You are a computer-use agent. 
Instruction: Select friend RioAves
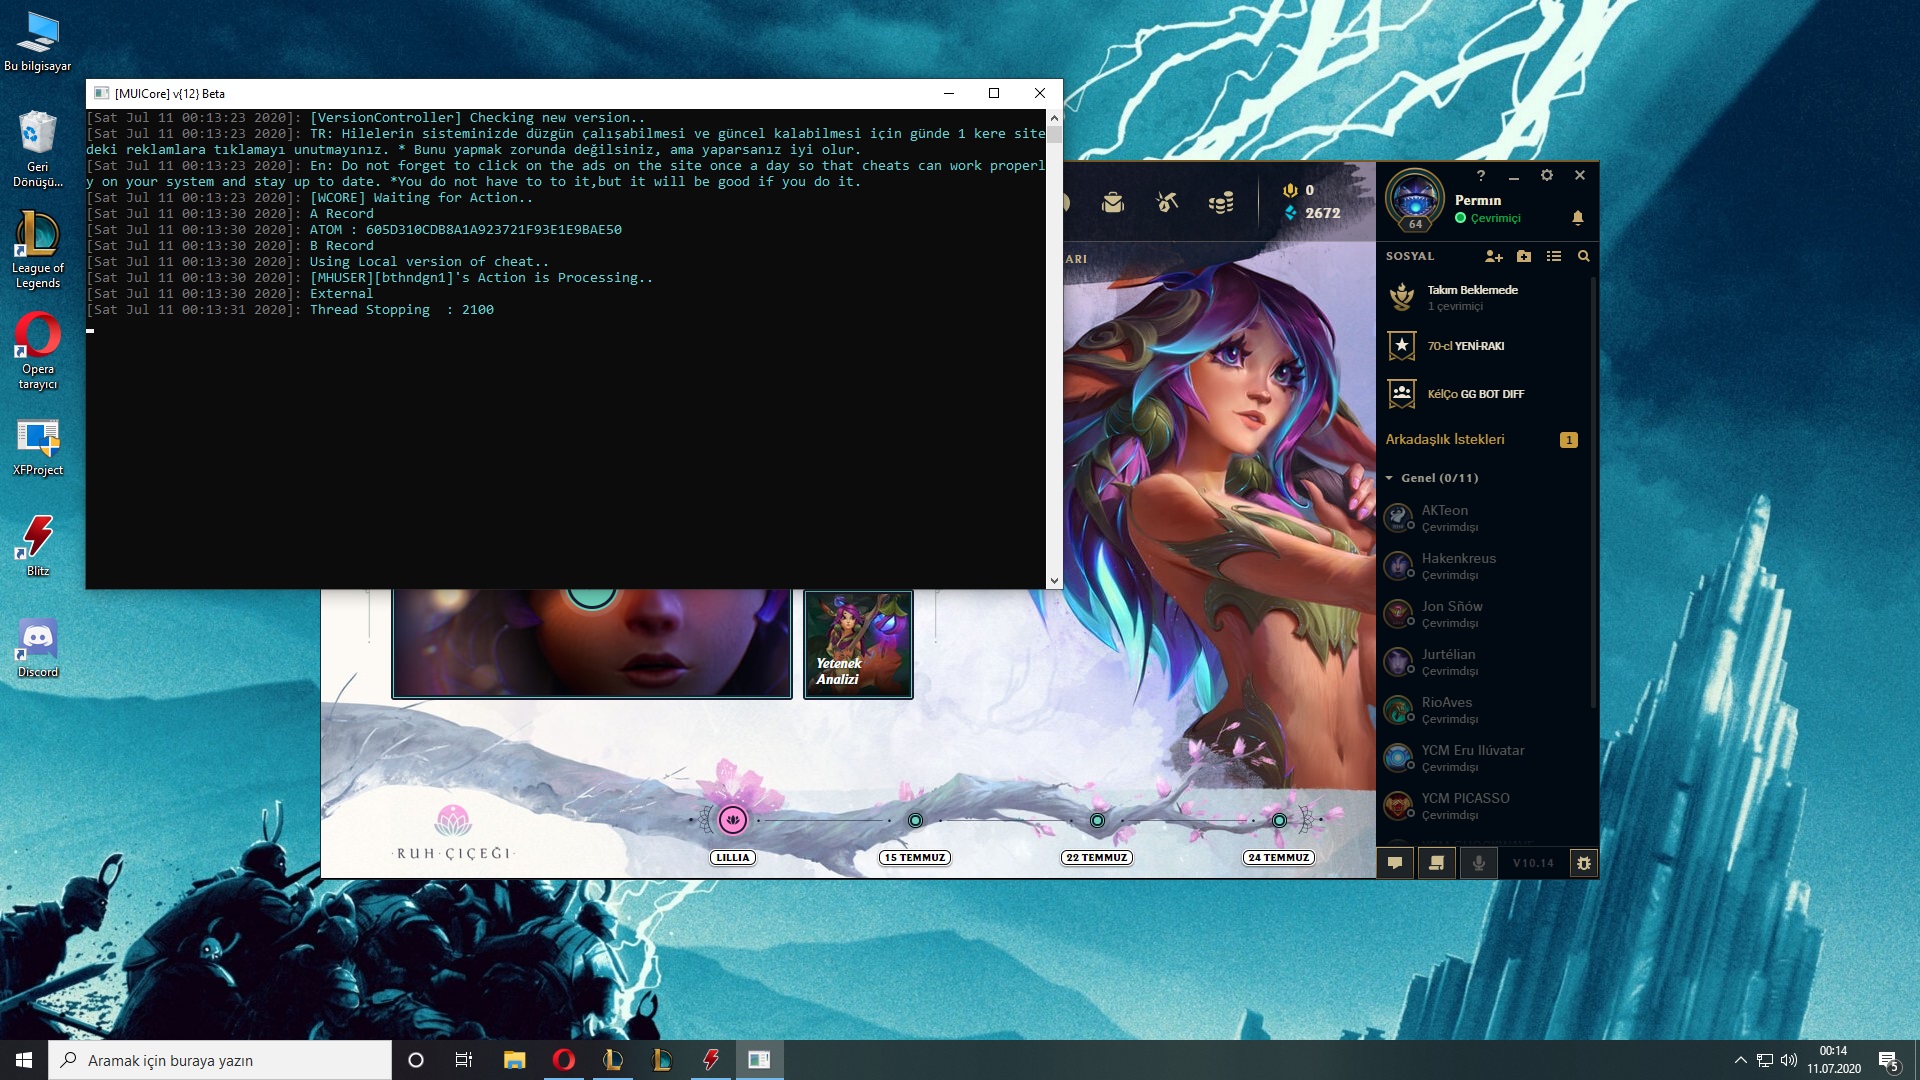point(1484,710)
